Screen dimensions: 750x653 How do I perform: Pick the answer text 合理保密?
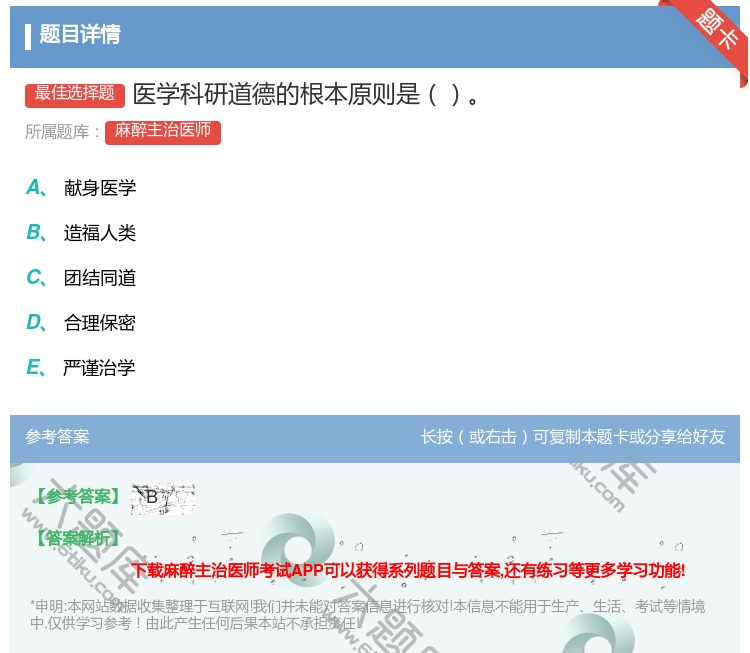click(99, 323)
